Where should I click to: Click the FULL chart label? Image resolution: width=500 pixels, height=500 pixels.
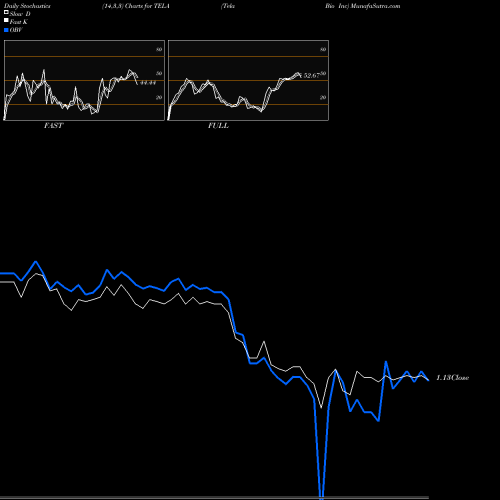(x=218, y=125)
